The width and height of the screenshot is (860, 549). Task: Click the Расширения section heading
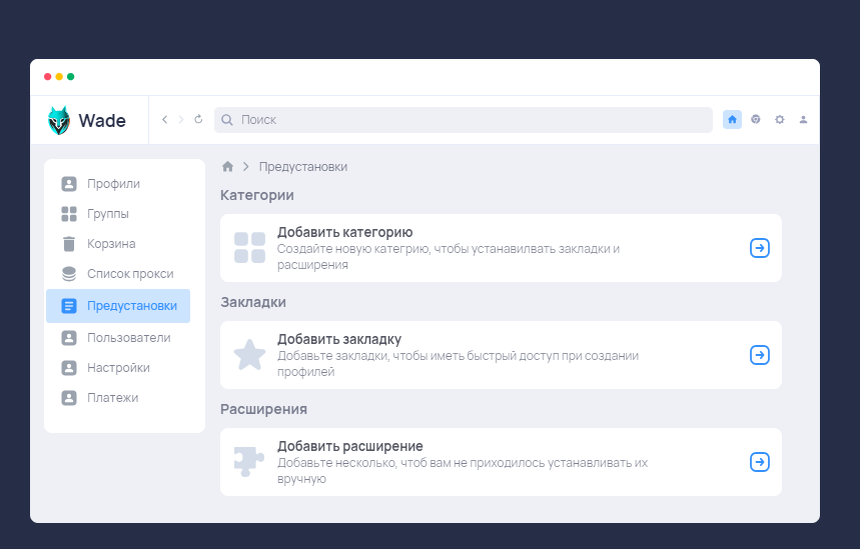point(264,409)
